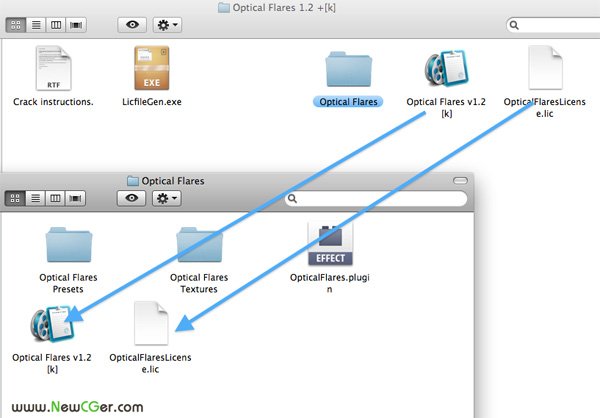
Task: Click the 'Optical Flares Presets' name label
Action: click(x=68, y=283)
